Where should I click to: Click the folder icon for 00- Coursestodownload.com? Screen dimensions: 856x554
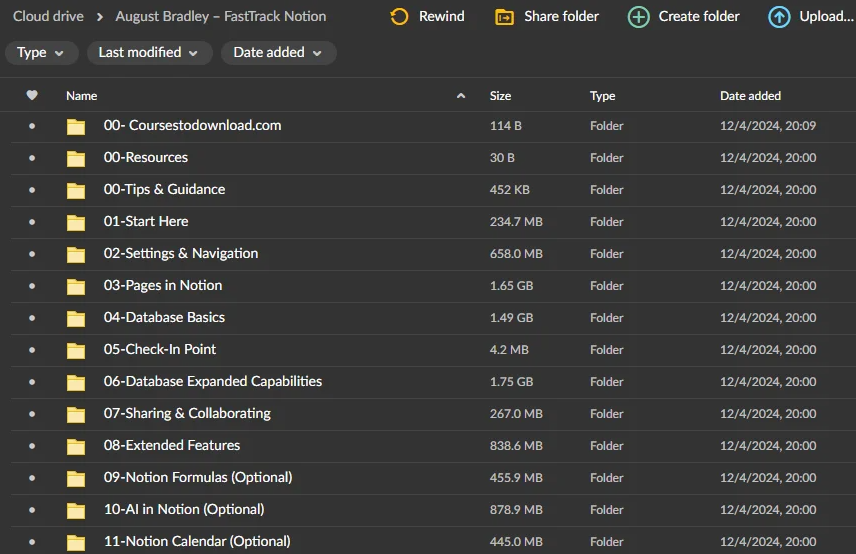(76, 126)
